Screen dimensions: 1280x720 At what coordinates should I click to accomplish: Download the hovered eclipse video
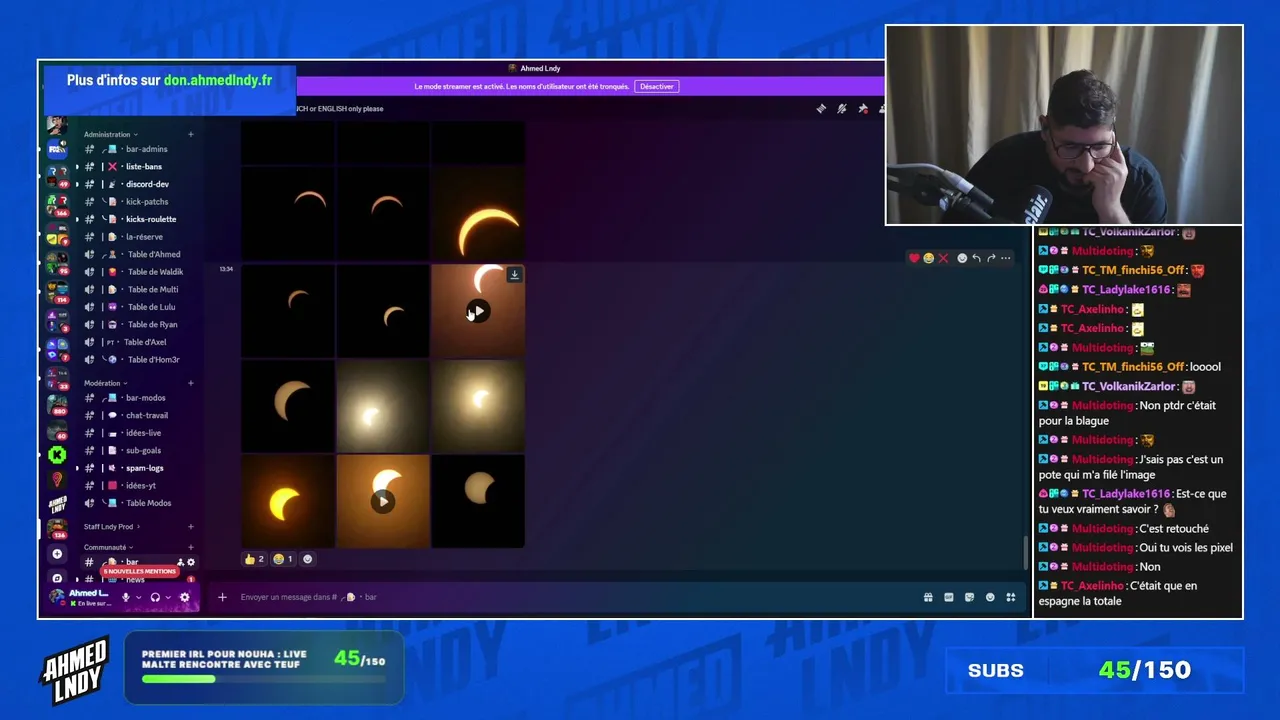pyautogui.click(x=514, y=274)
